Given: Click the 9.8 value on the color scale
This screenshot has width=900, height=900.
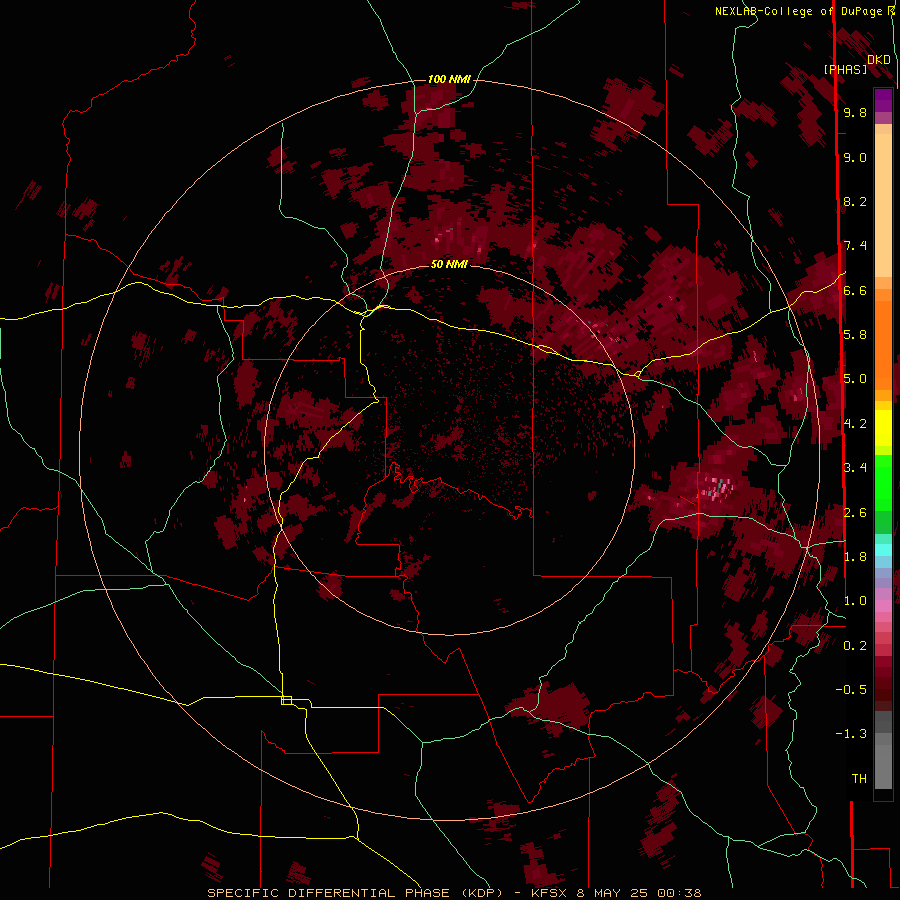Looking at the screenshot, I should point(855,112).
